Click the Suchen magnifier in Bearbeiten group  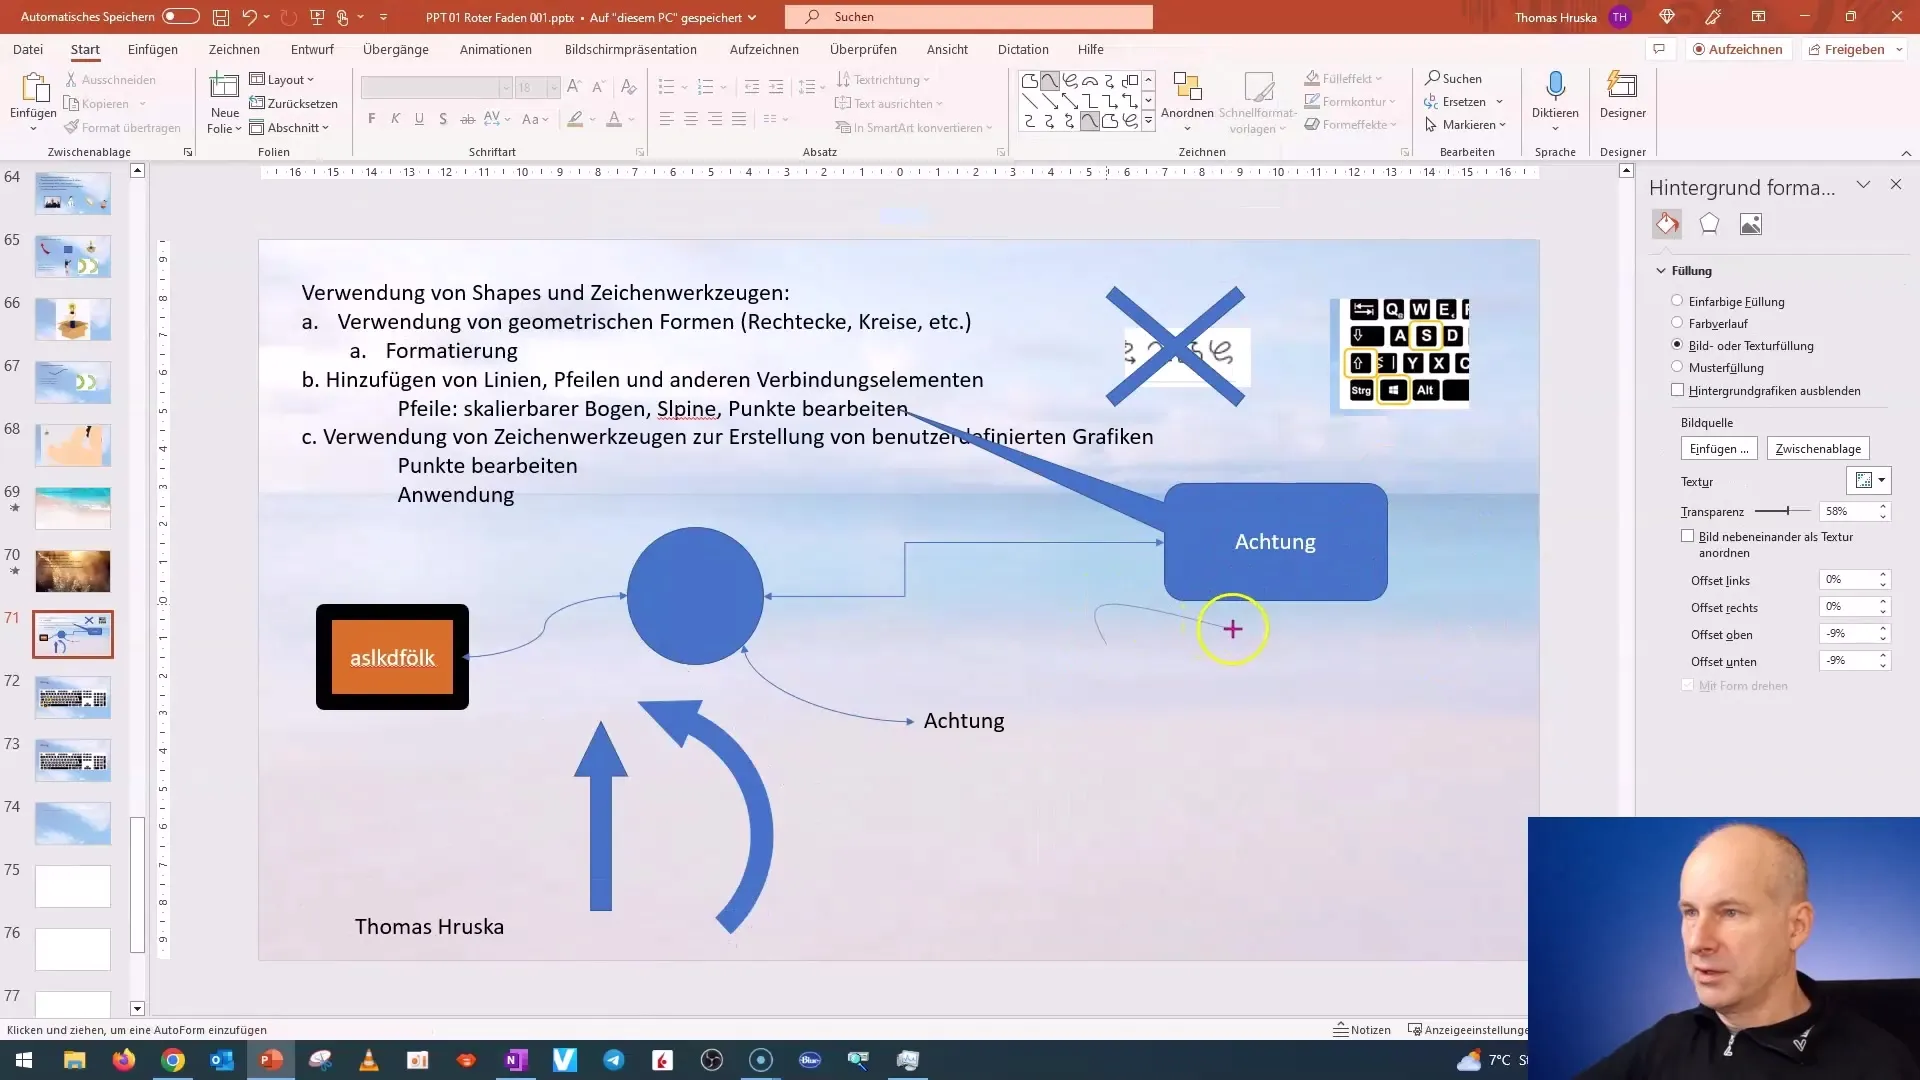pyautogui.click(x=1433, y=78)
